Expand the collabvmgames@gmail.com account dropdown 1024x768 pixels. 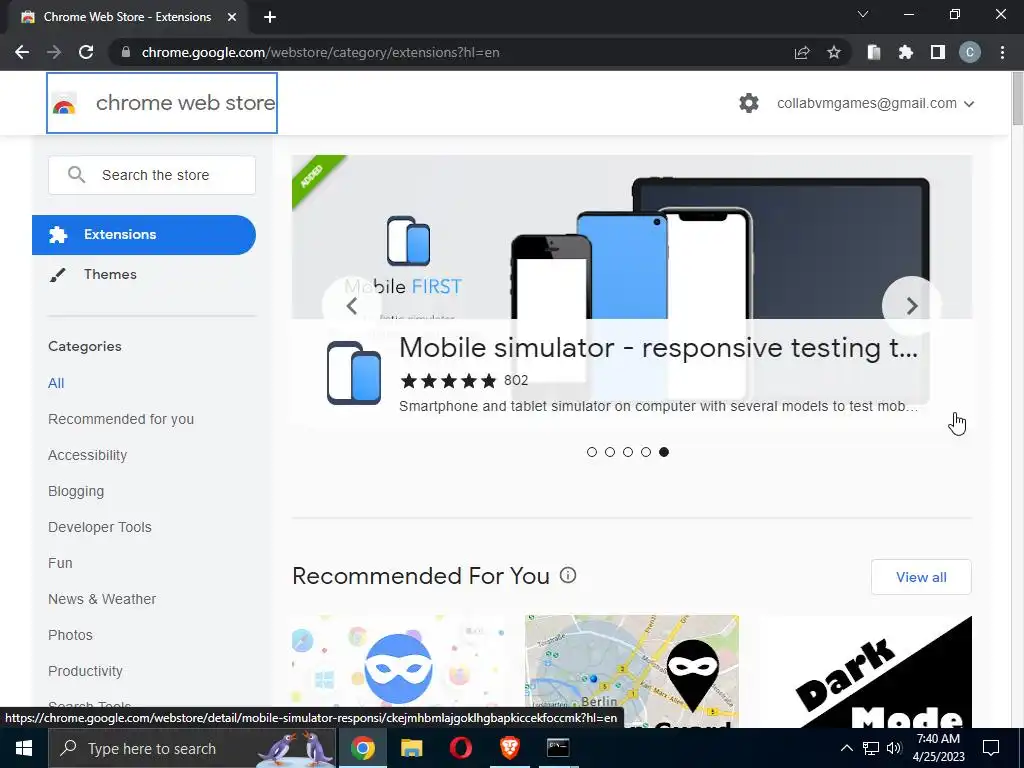pos(875,103)
